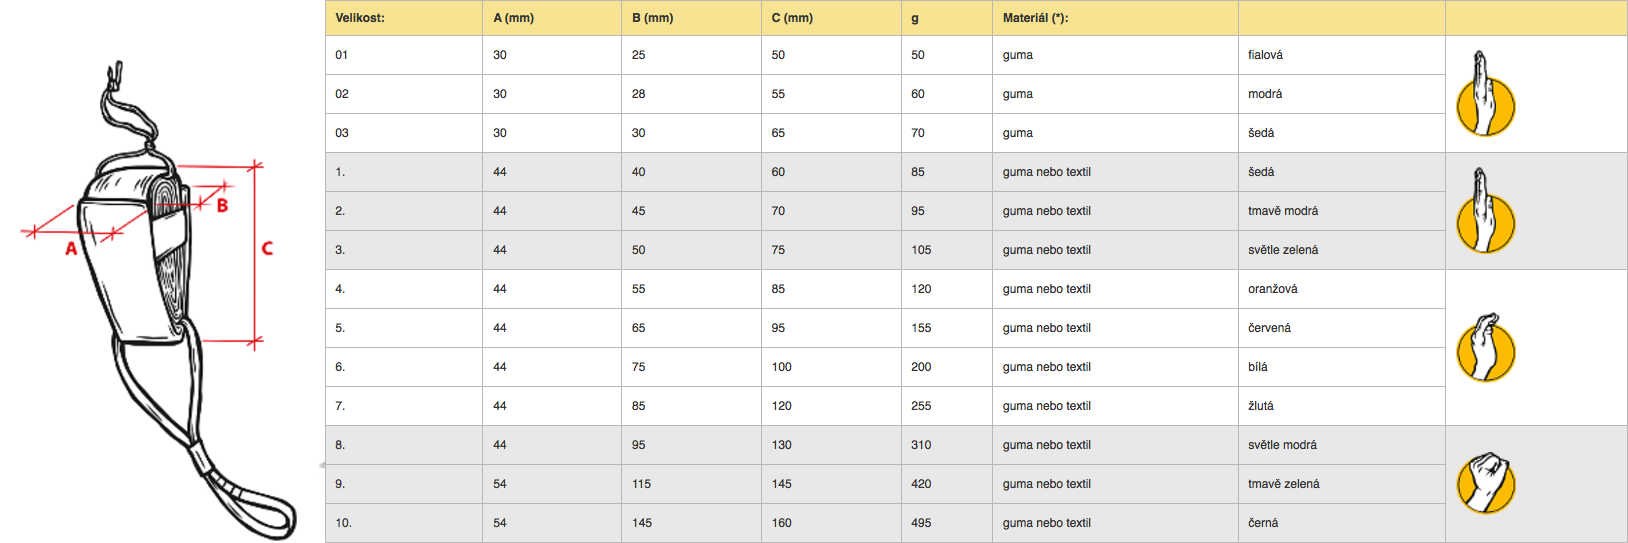Click the red dimension label B on the drawing
The height and width of the screenshot is (543, 1628).
click(222, 205)
